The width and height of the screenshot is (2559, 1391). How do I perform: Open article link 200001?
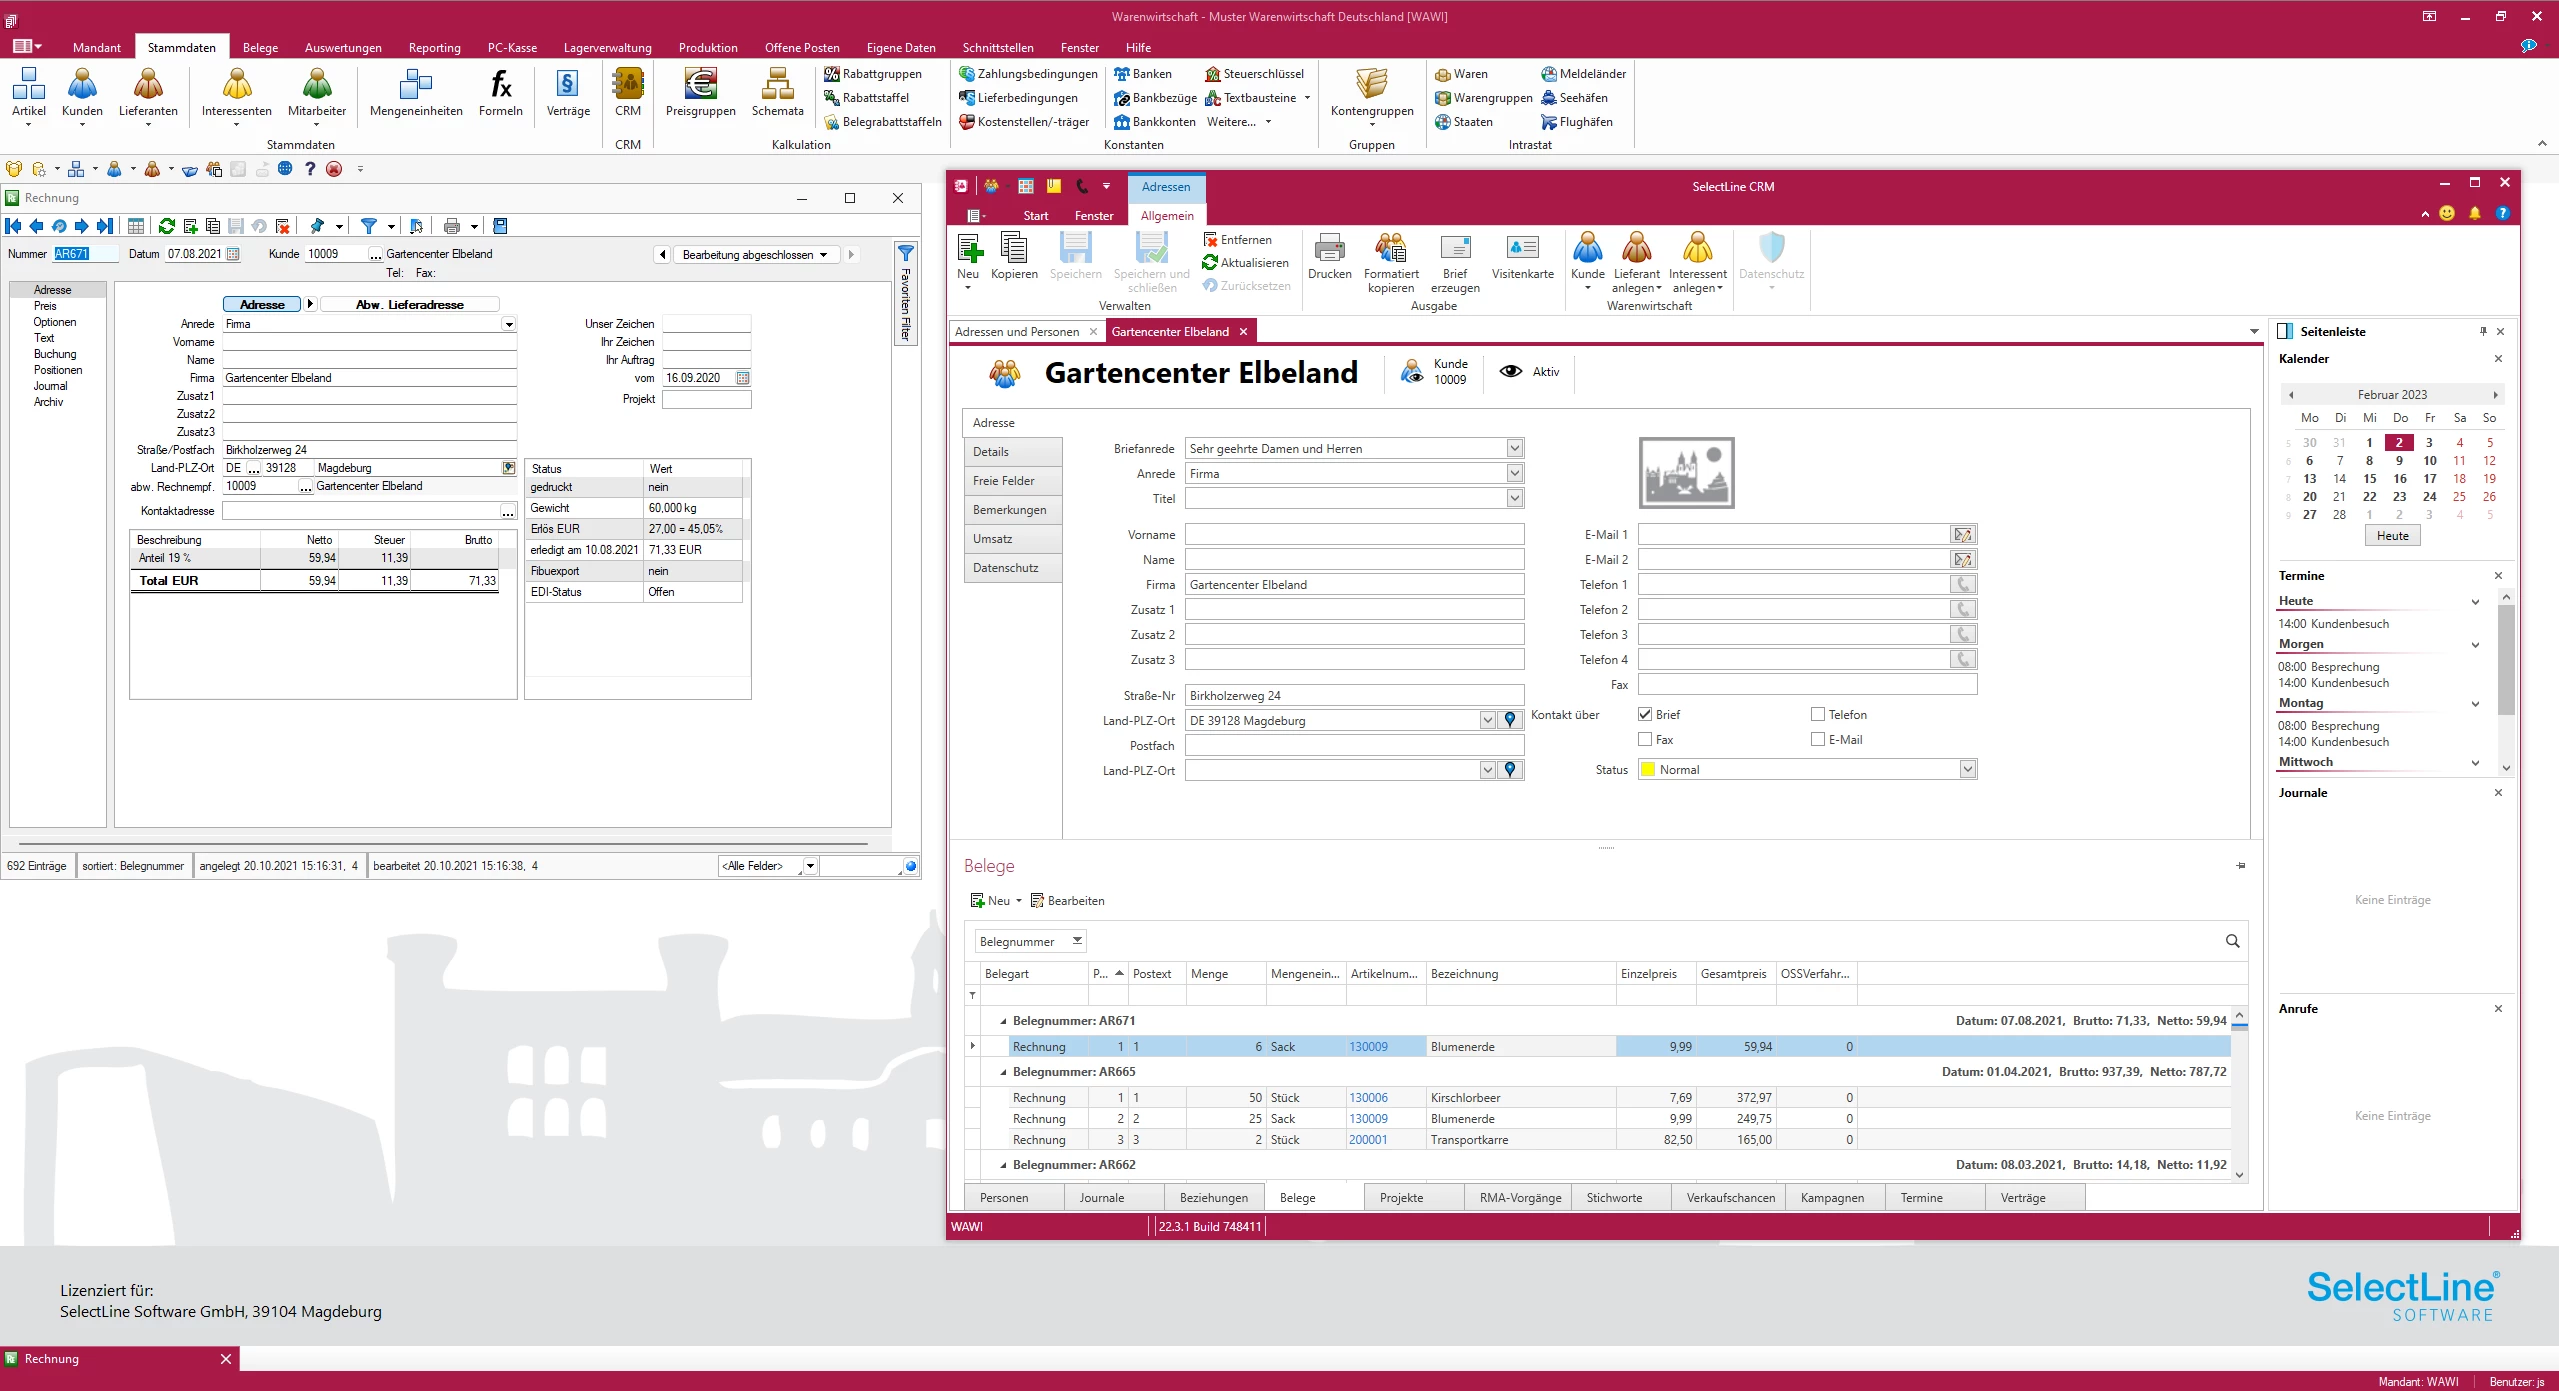tap(1368, 1139)
